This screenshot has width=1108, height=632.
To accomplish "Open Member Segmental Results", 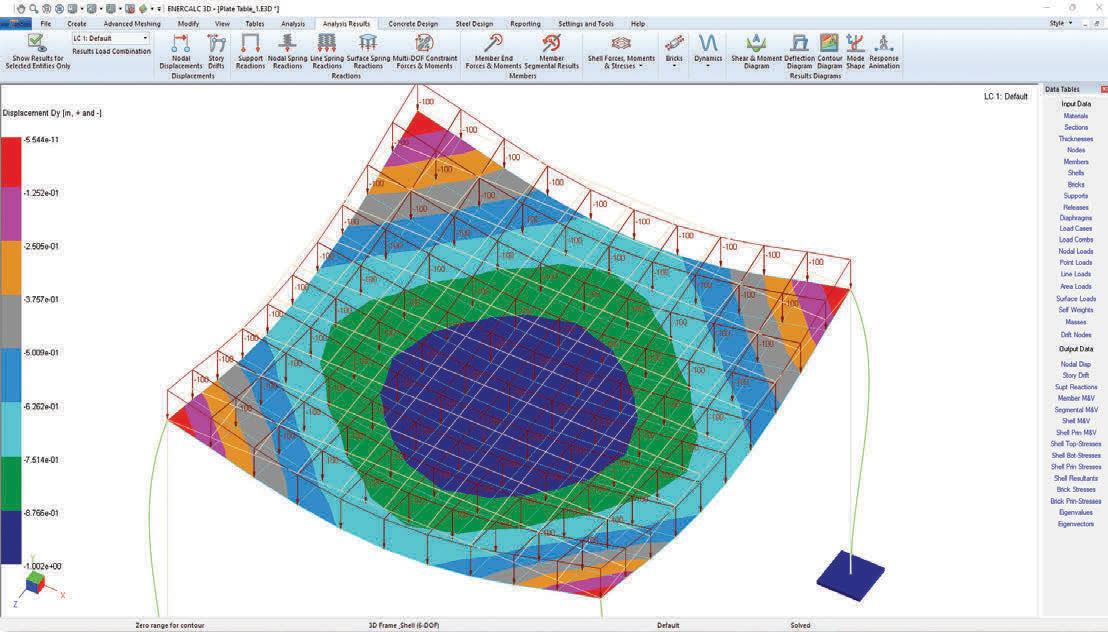I will point(551,52).
